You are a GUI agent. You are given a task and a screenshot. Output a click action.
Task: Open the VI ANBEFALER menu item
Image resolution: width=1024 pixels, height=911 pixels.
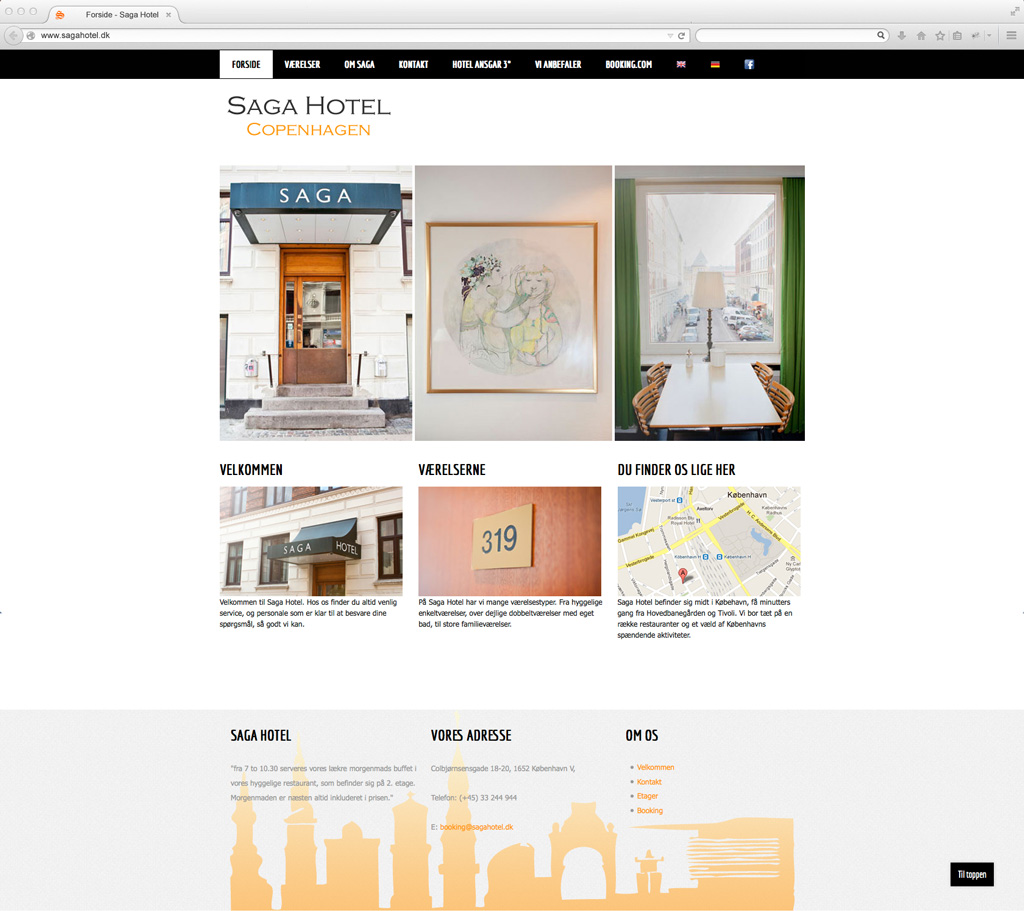pos(558,64)
